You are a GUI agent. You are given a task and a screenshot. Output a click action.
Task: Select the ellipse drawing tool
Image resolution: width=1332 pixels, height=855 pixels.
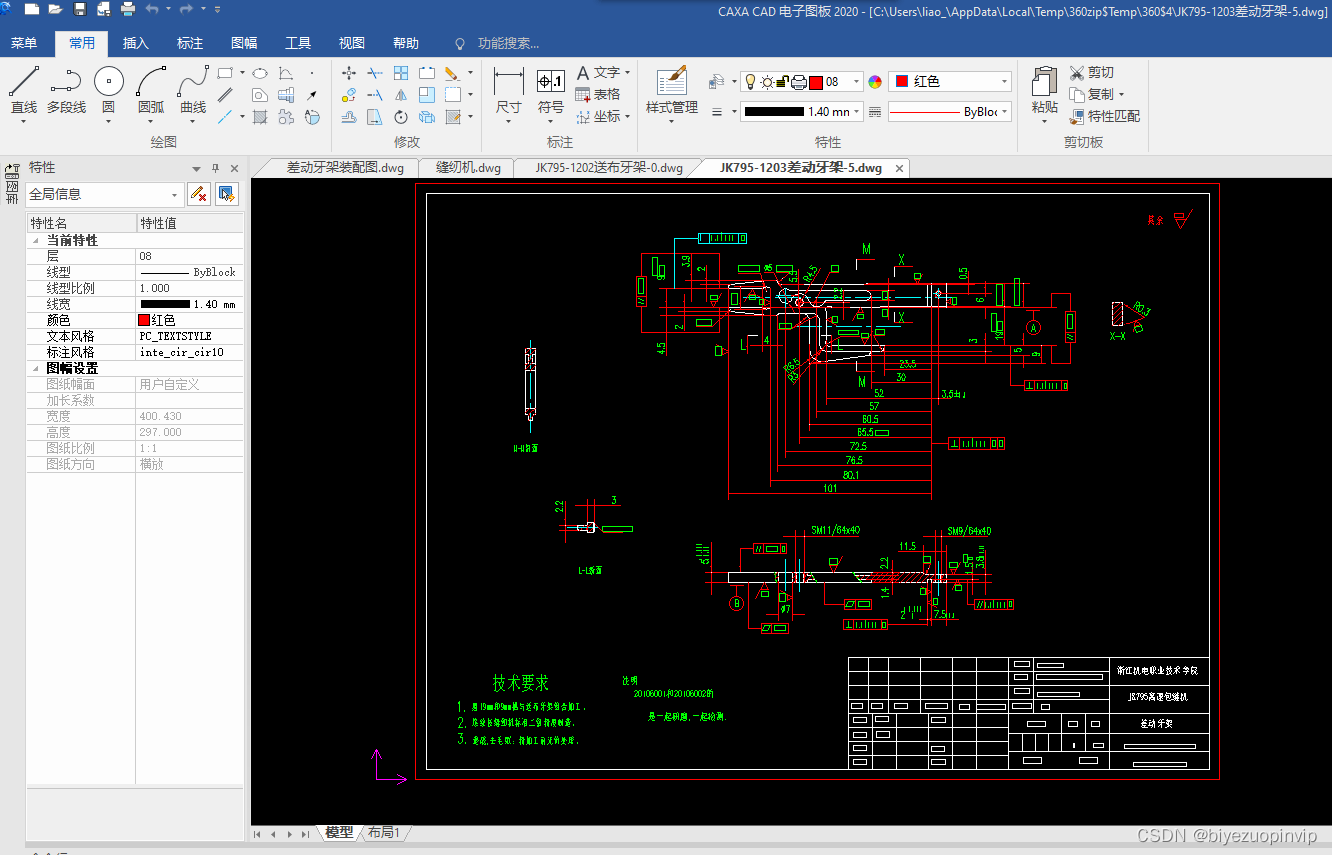[259, 73]
